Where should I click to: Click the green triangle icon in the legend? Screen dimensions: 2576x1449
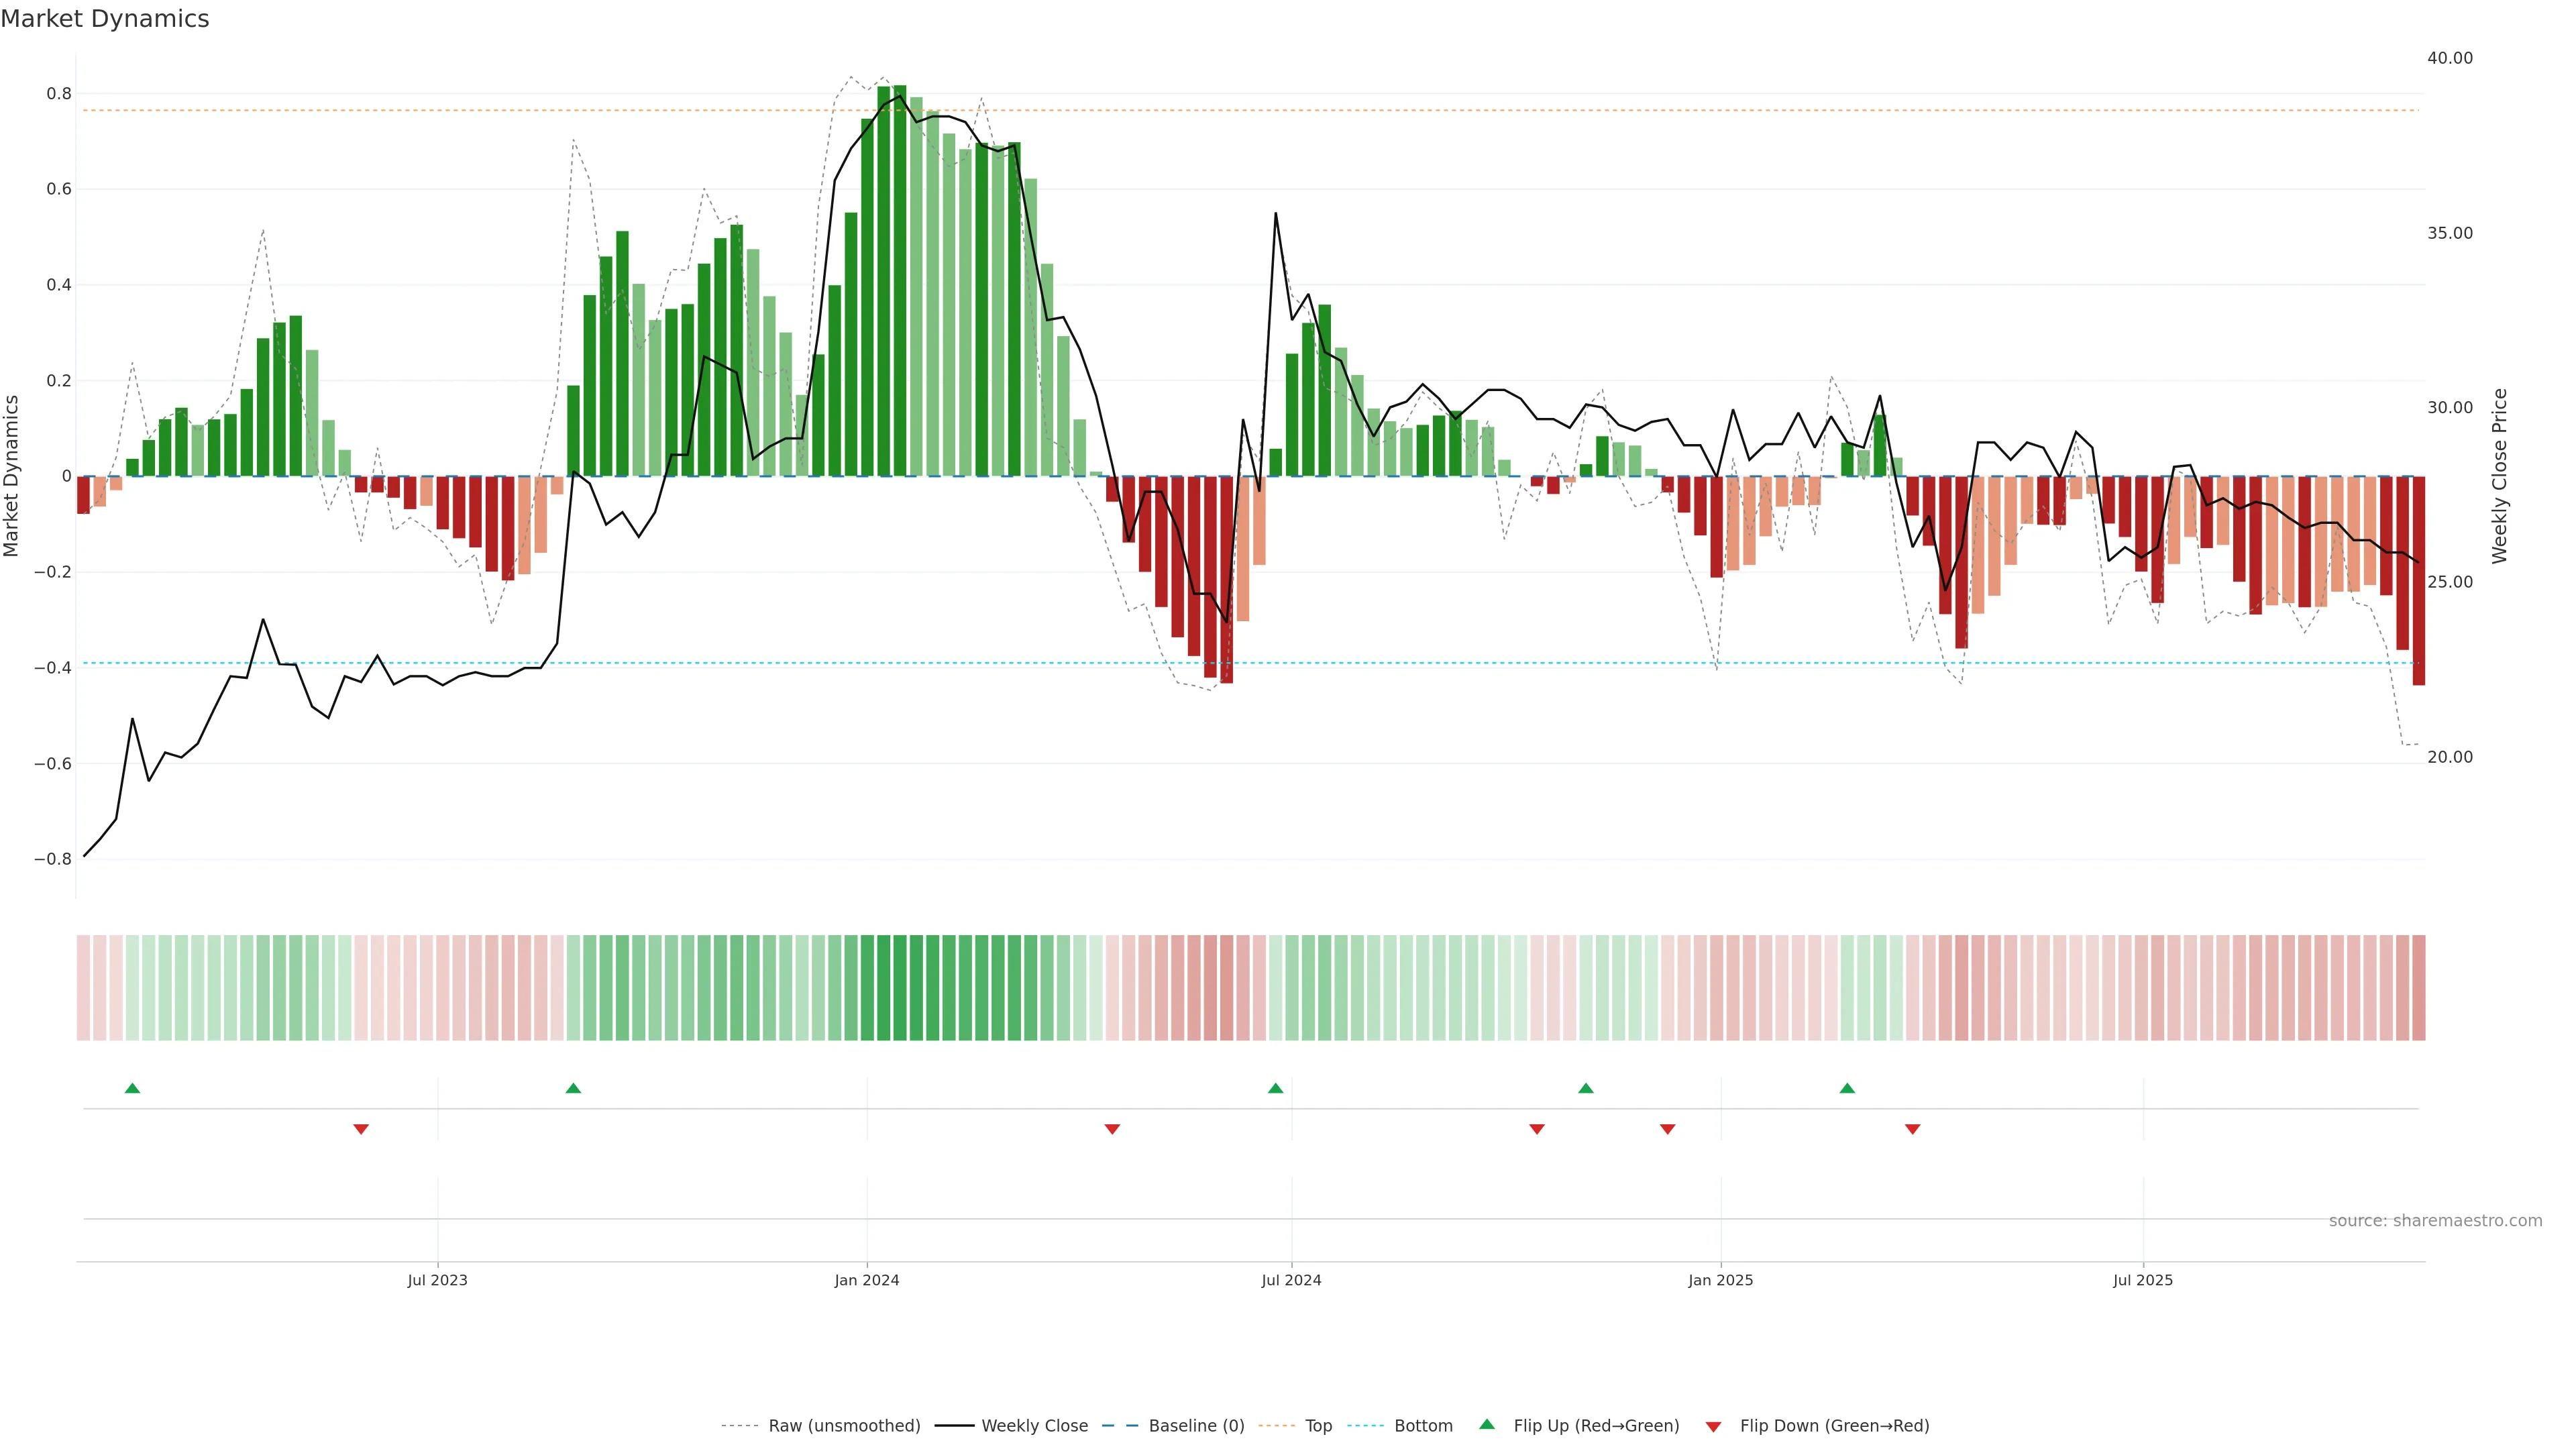point(1487,1424)
